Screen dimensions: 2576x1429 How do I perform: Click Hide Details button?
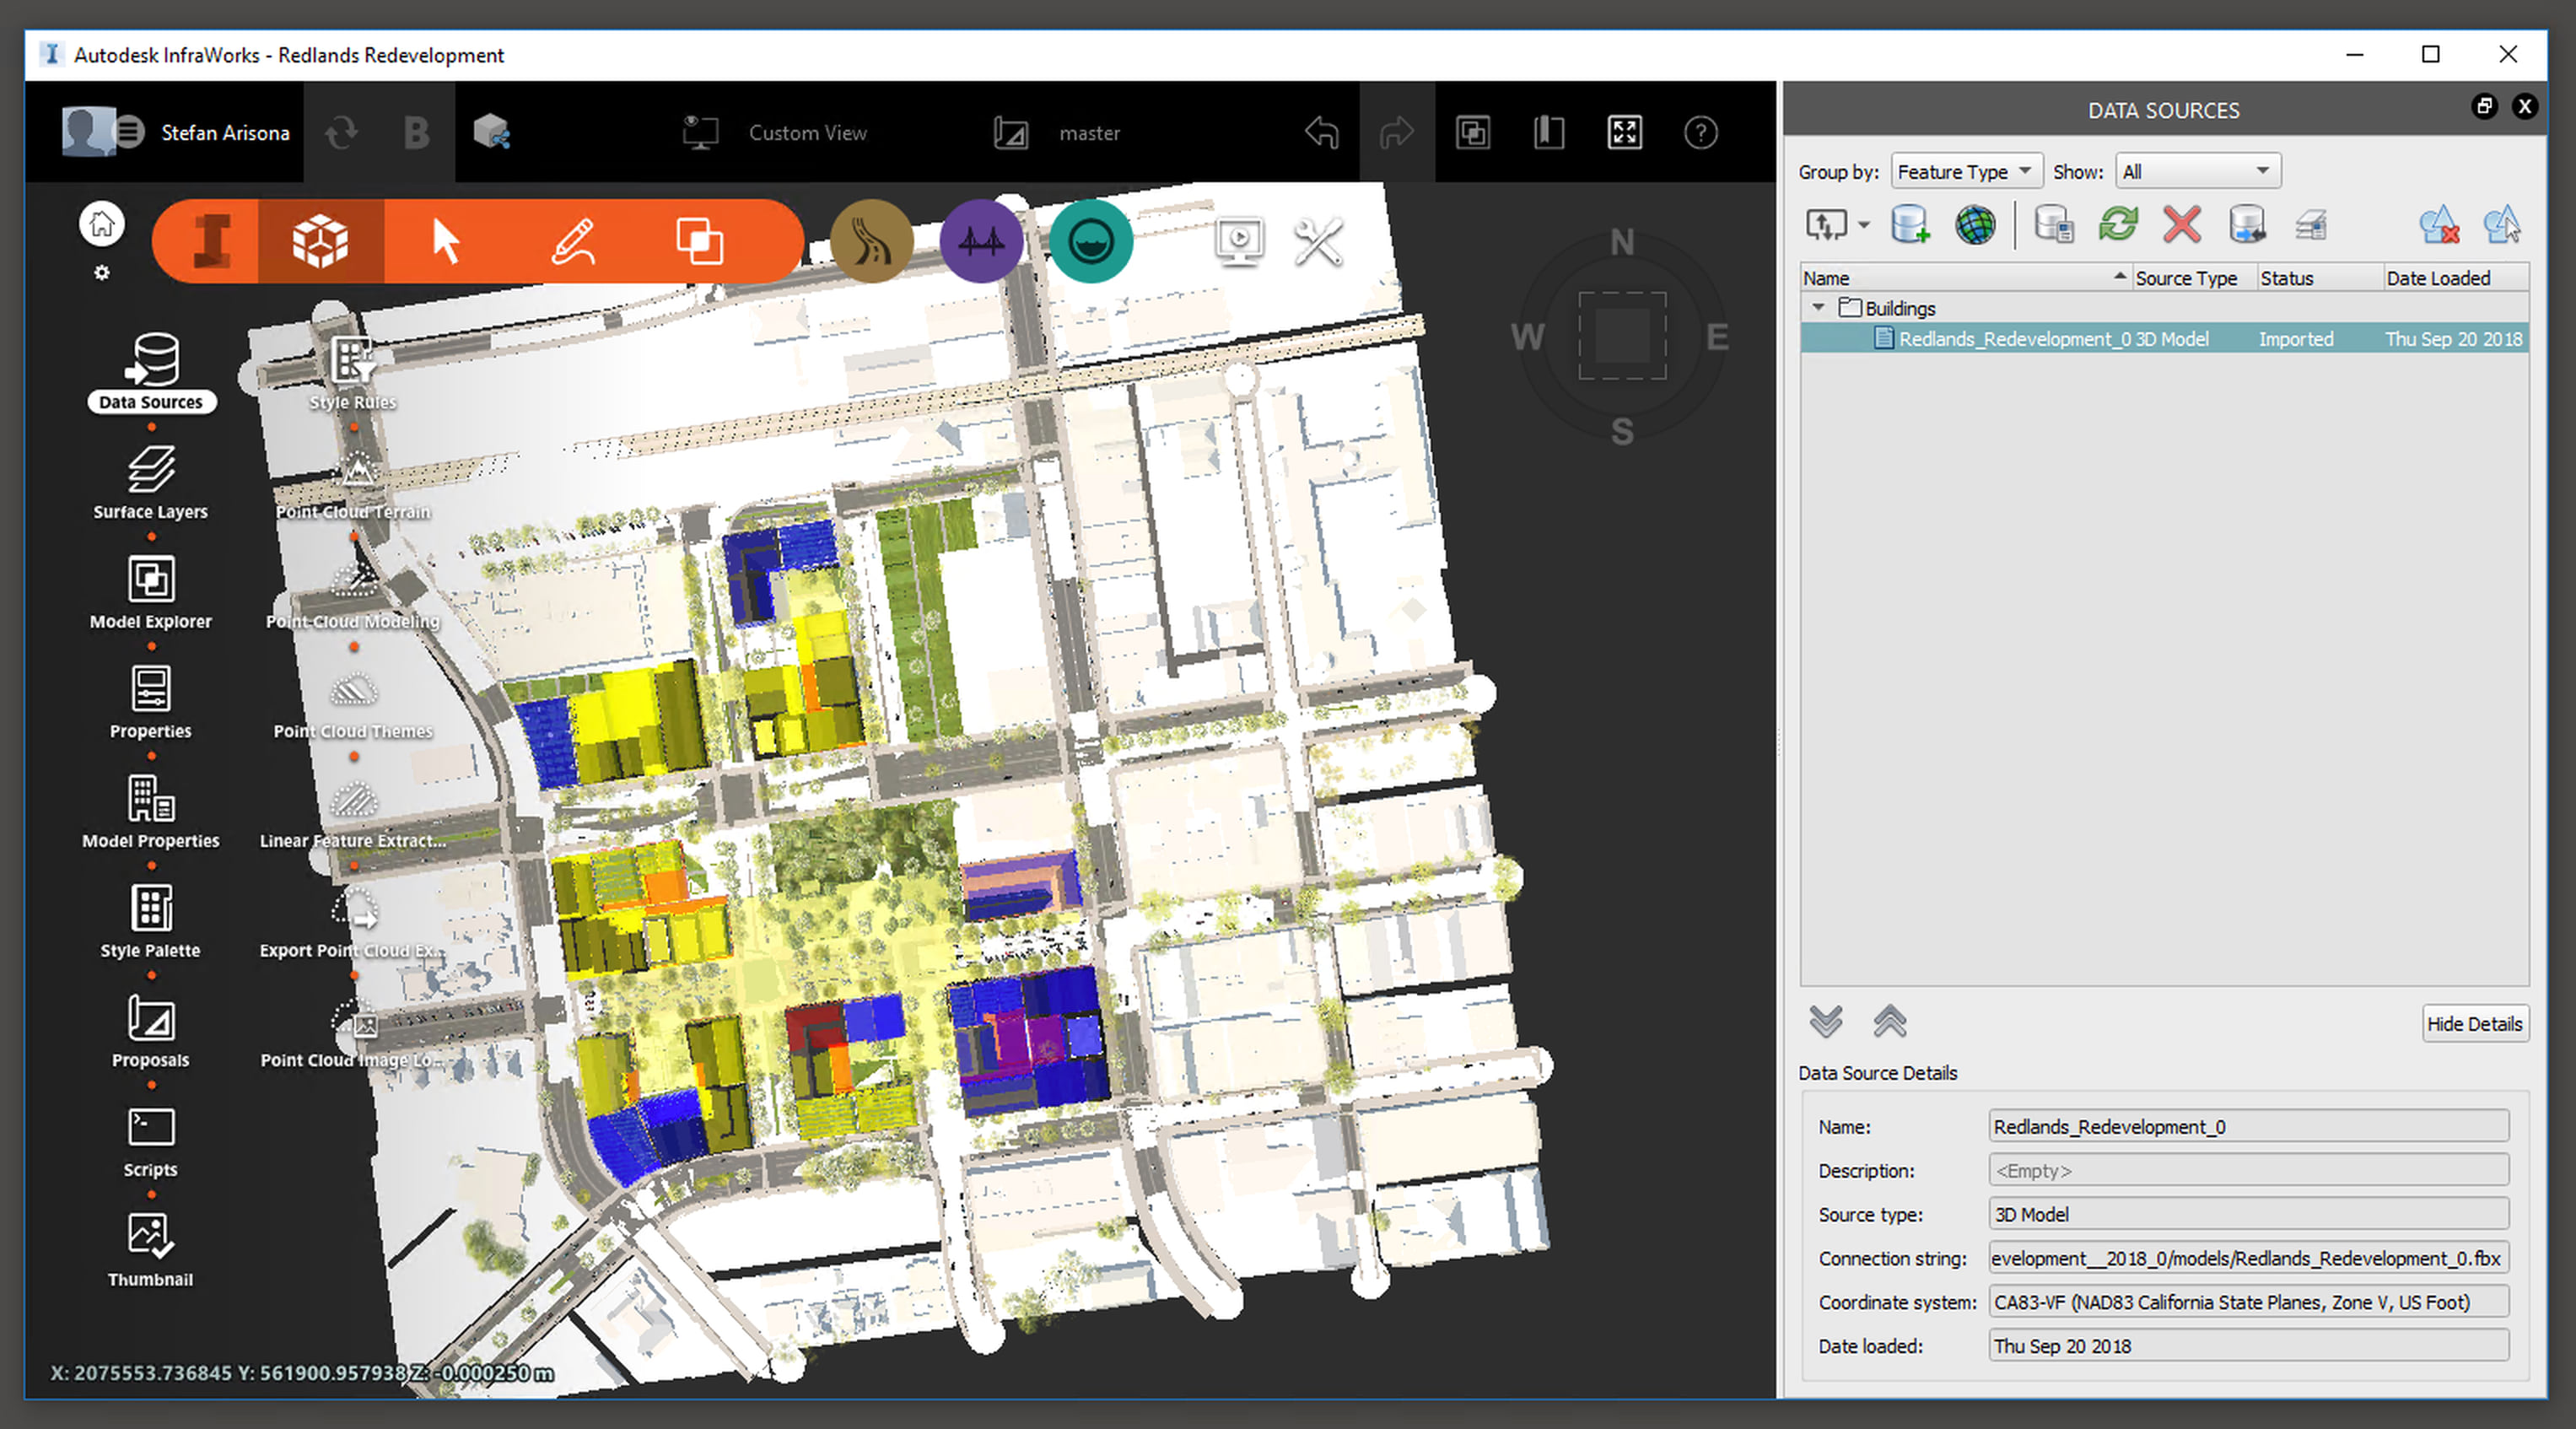(2474, 1023)
